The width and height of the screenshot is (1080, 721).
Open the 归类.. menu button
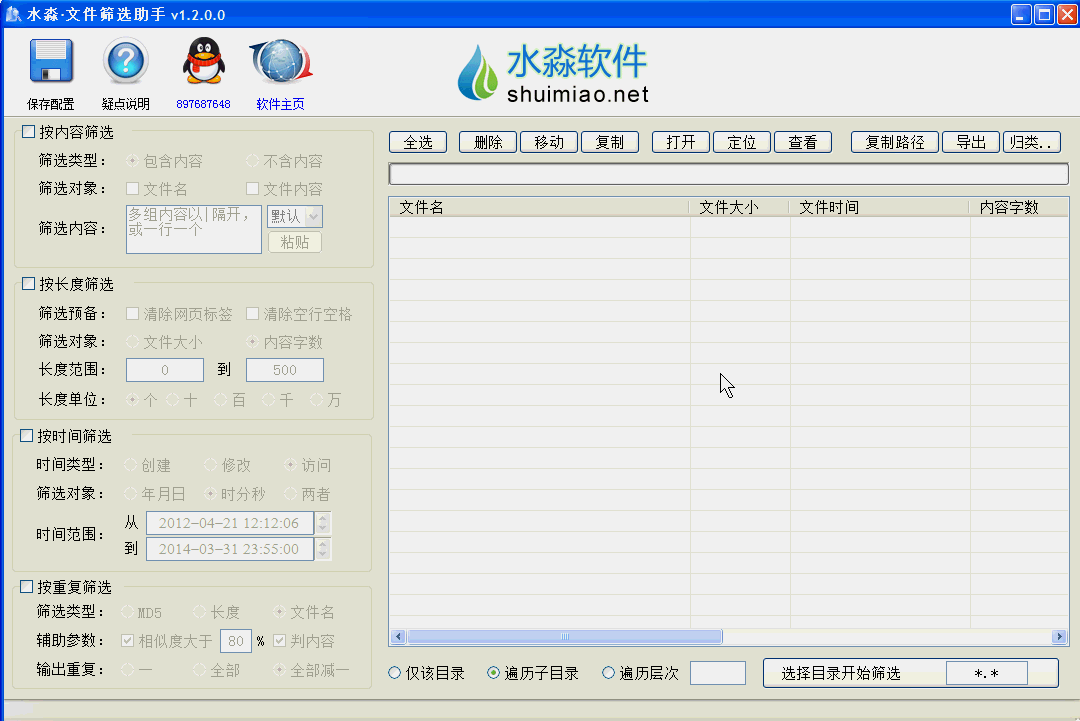pos(1030,142)
